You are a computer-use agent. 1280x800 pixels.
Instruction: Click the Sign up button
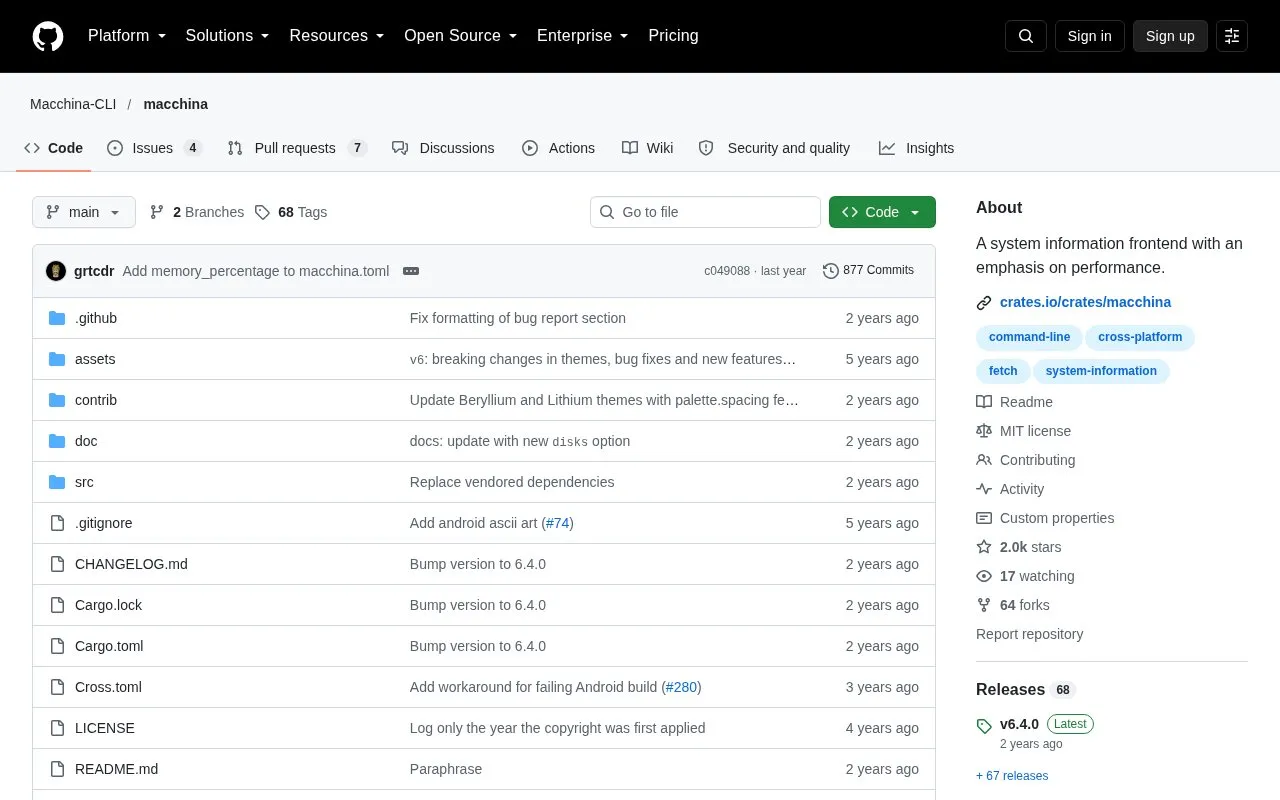pyautogui.click(x=1170, y=36)
